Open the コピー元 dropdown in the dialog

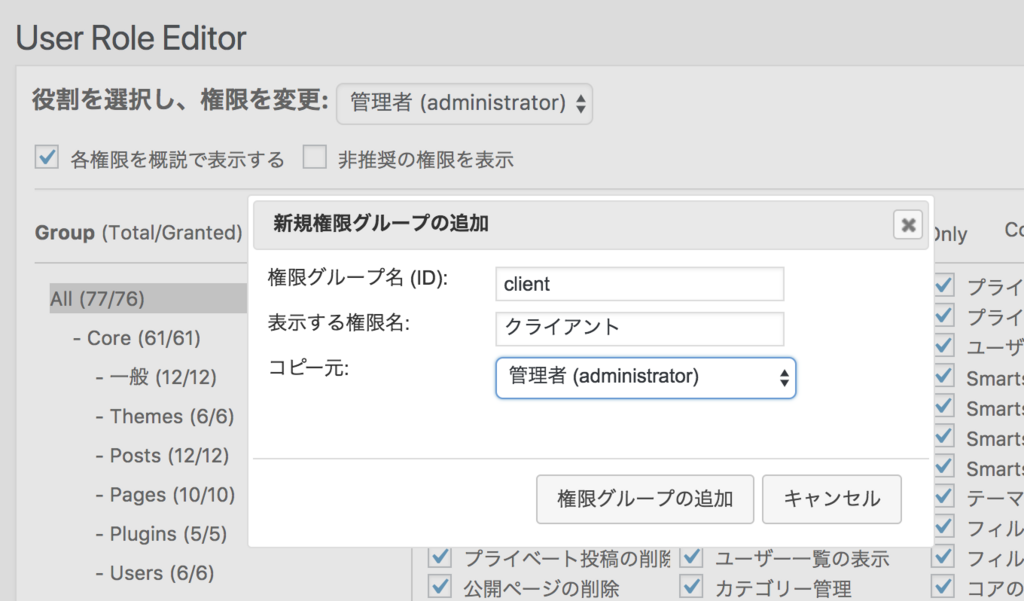pos(646,378)
